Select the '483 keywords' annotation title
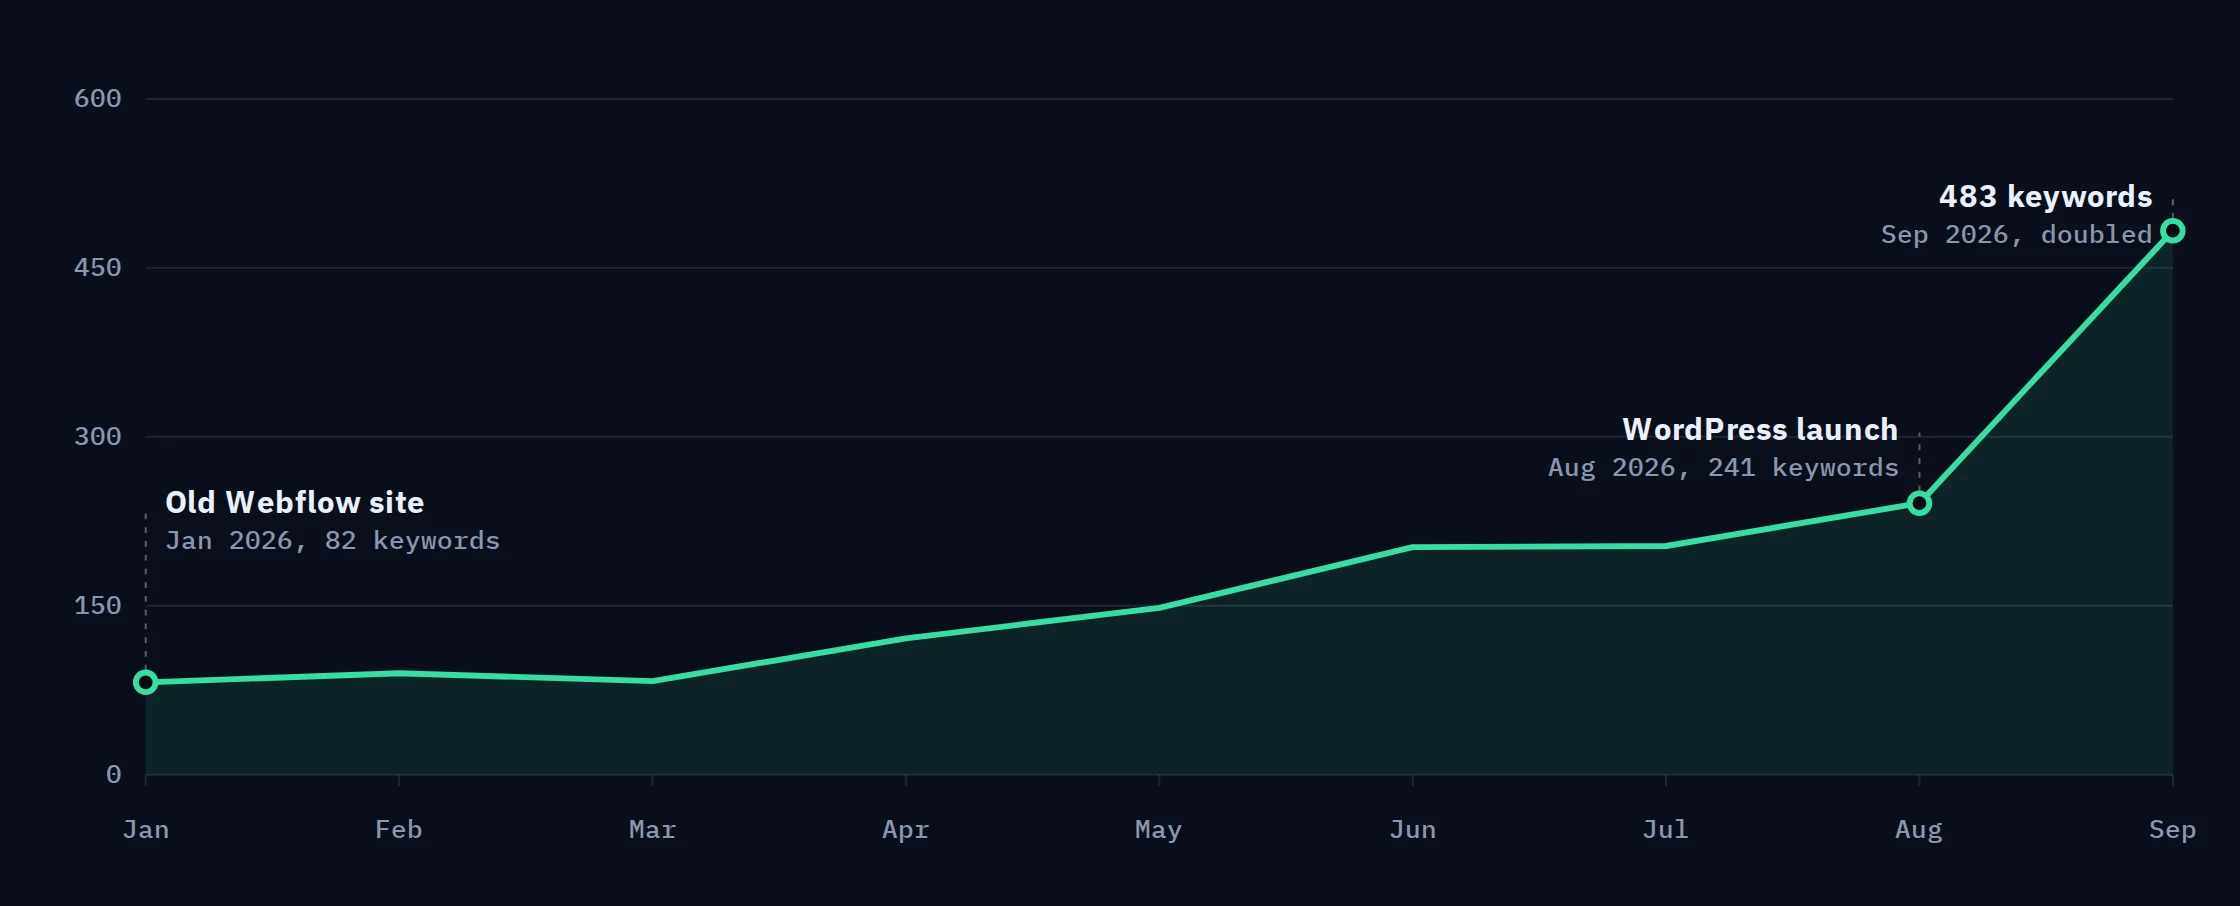2240x906 pixels. tap(2045, 197)
